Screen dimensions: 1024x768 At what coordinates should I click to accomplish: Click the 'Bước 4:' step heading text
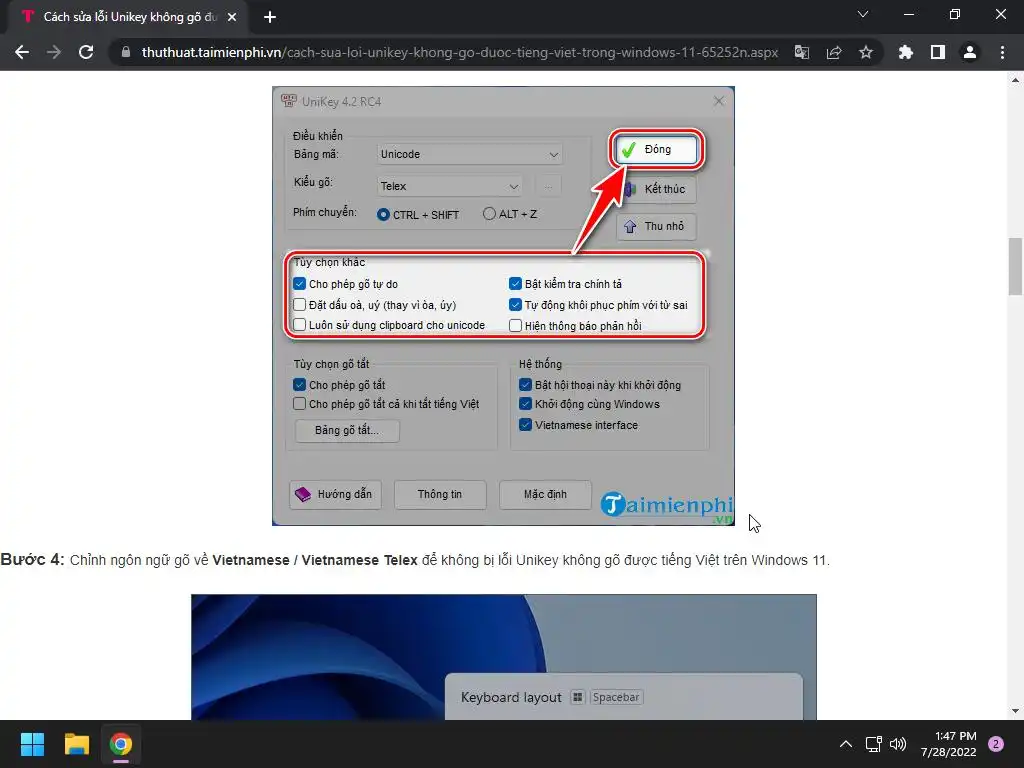click(32, 560)
